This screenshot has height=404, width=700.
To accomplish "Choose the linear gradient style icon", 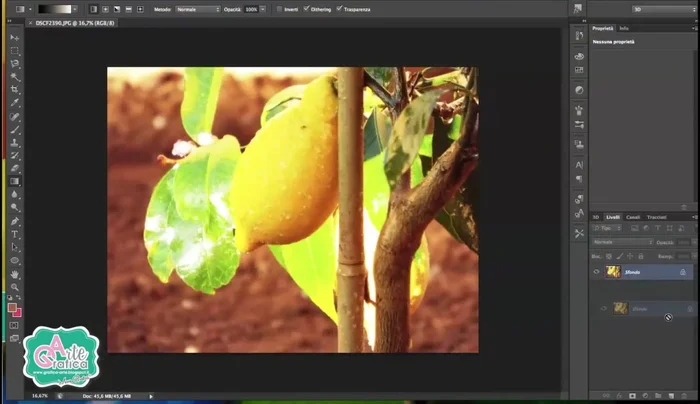I will point(94,9).
